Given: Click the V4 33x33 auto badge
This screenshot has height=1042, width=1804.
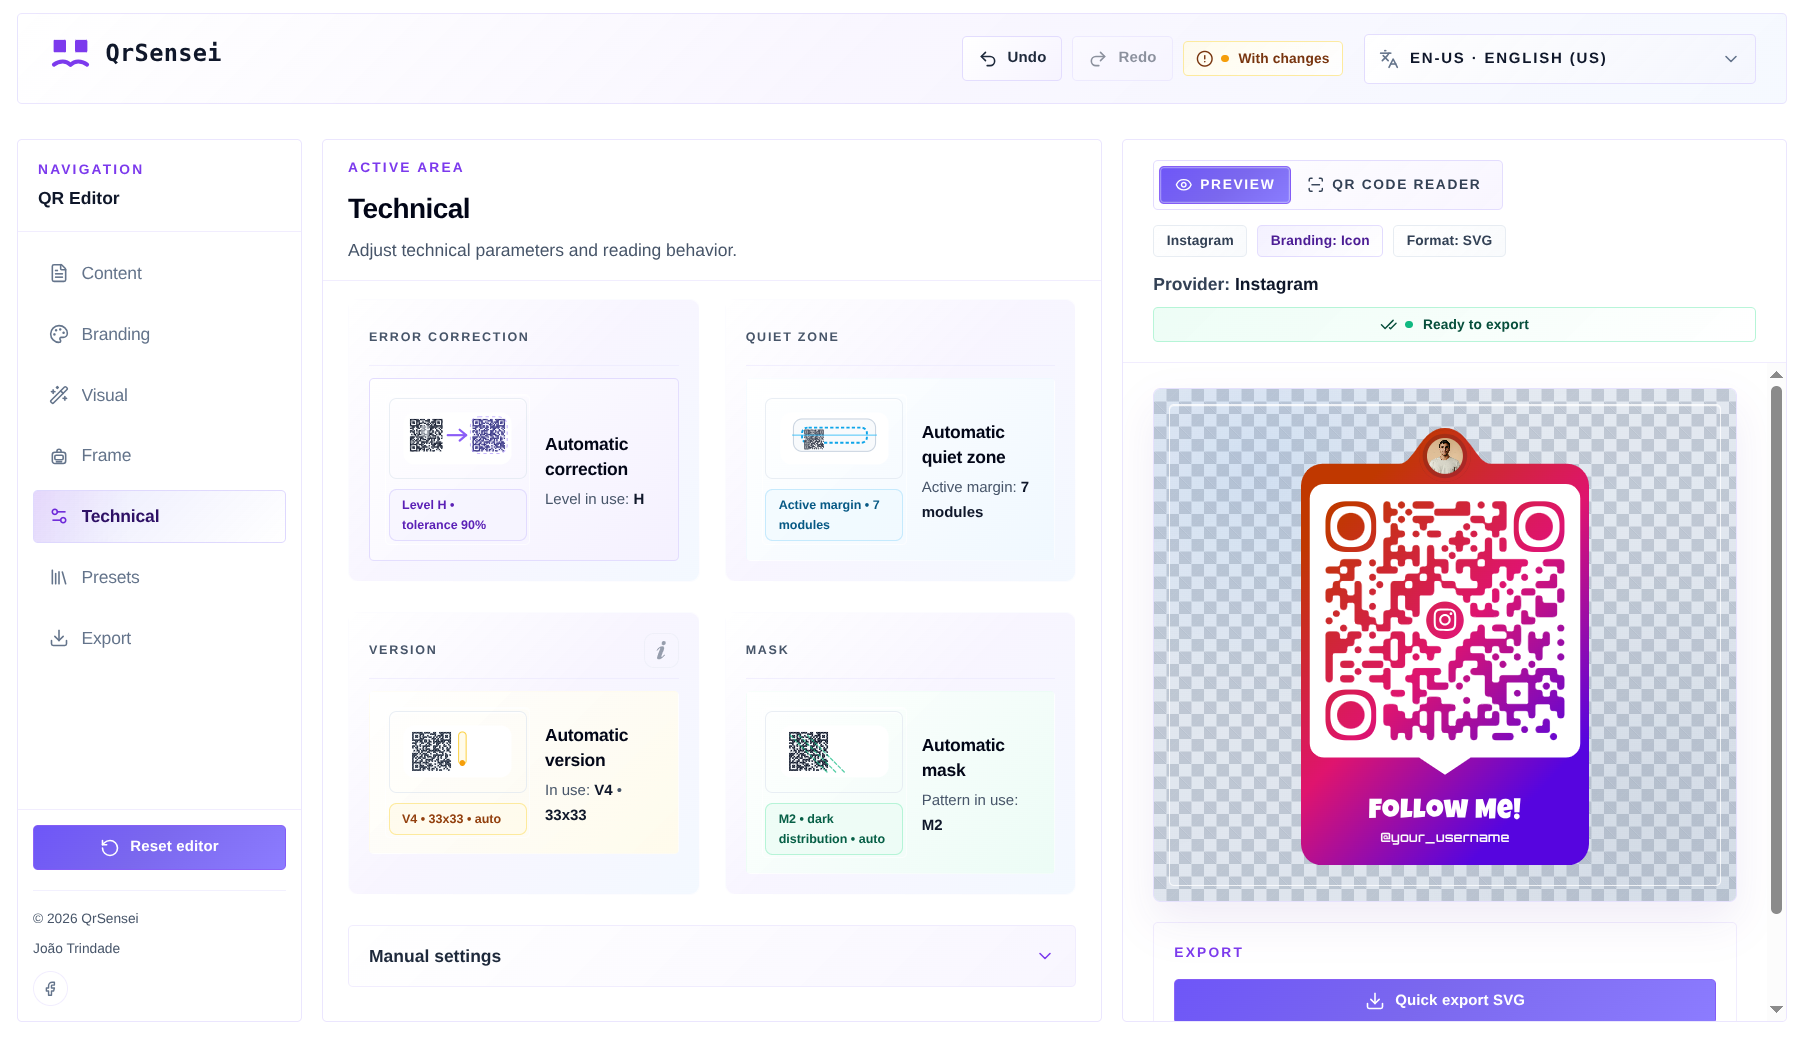Looking at the screenshot, I should pos(458,819).
